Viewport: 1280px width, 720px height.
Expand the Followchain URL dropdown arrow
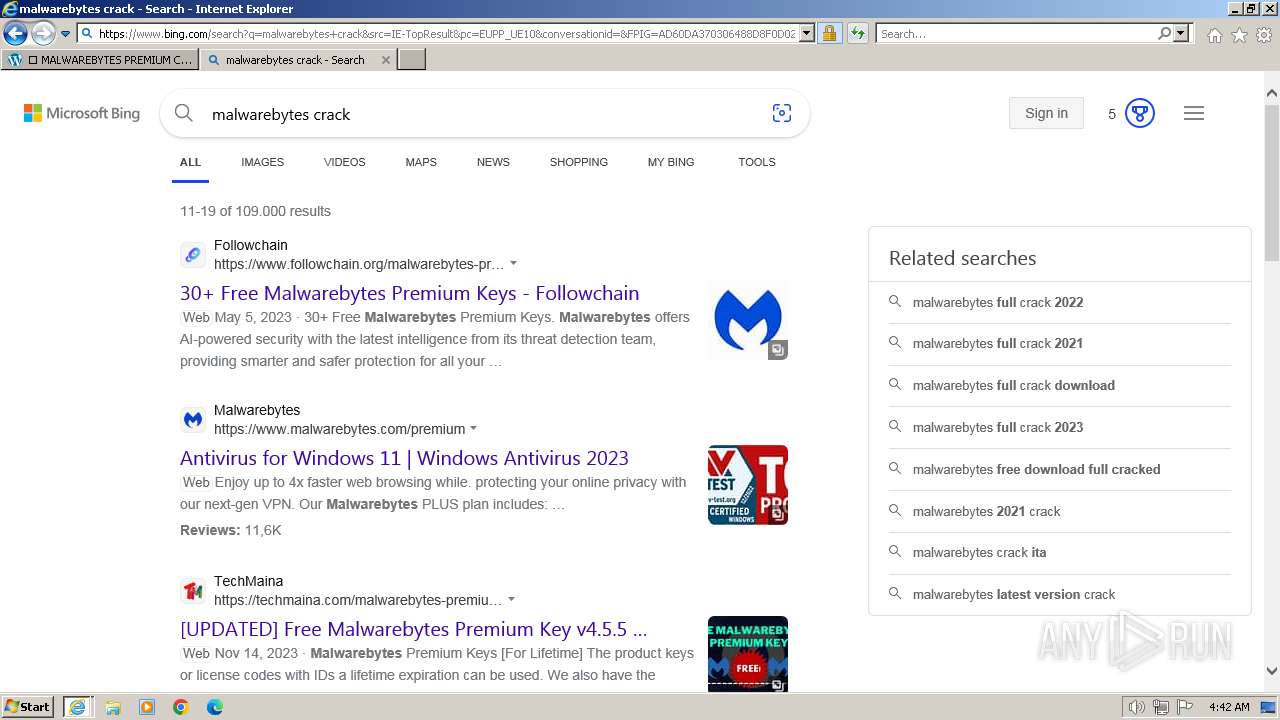pos(513,264)
